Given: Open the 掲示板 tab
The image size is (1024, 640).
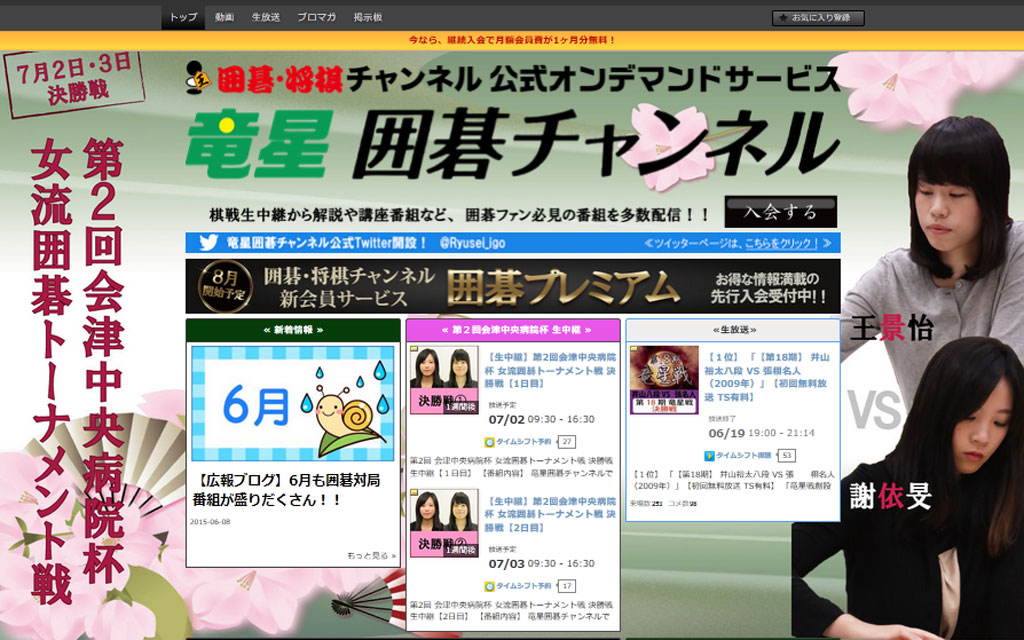Looking at the screenshot, I should [368, 17].
